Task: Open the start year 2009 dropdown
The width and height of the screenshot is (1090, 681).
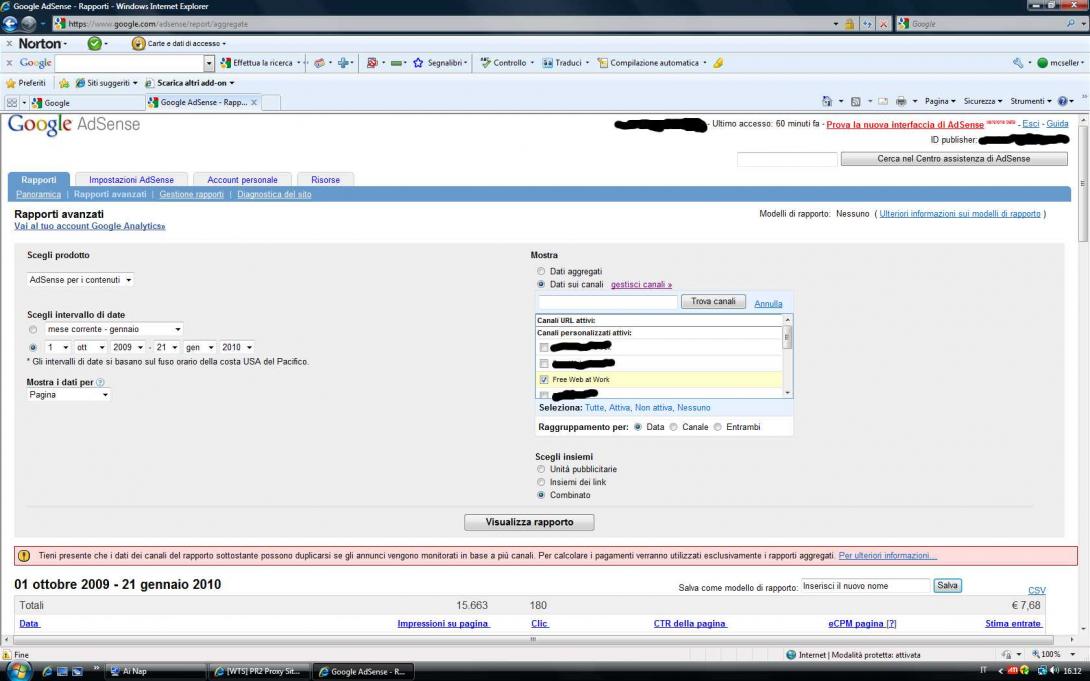Action: (127, 347)
